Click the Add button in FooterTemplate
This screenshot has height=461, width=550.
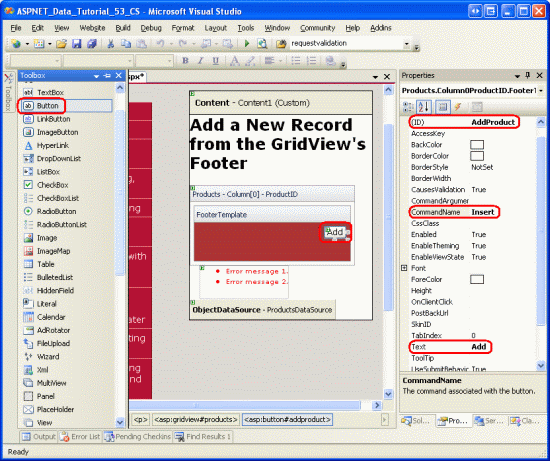(335, 232)
